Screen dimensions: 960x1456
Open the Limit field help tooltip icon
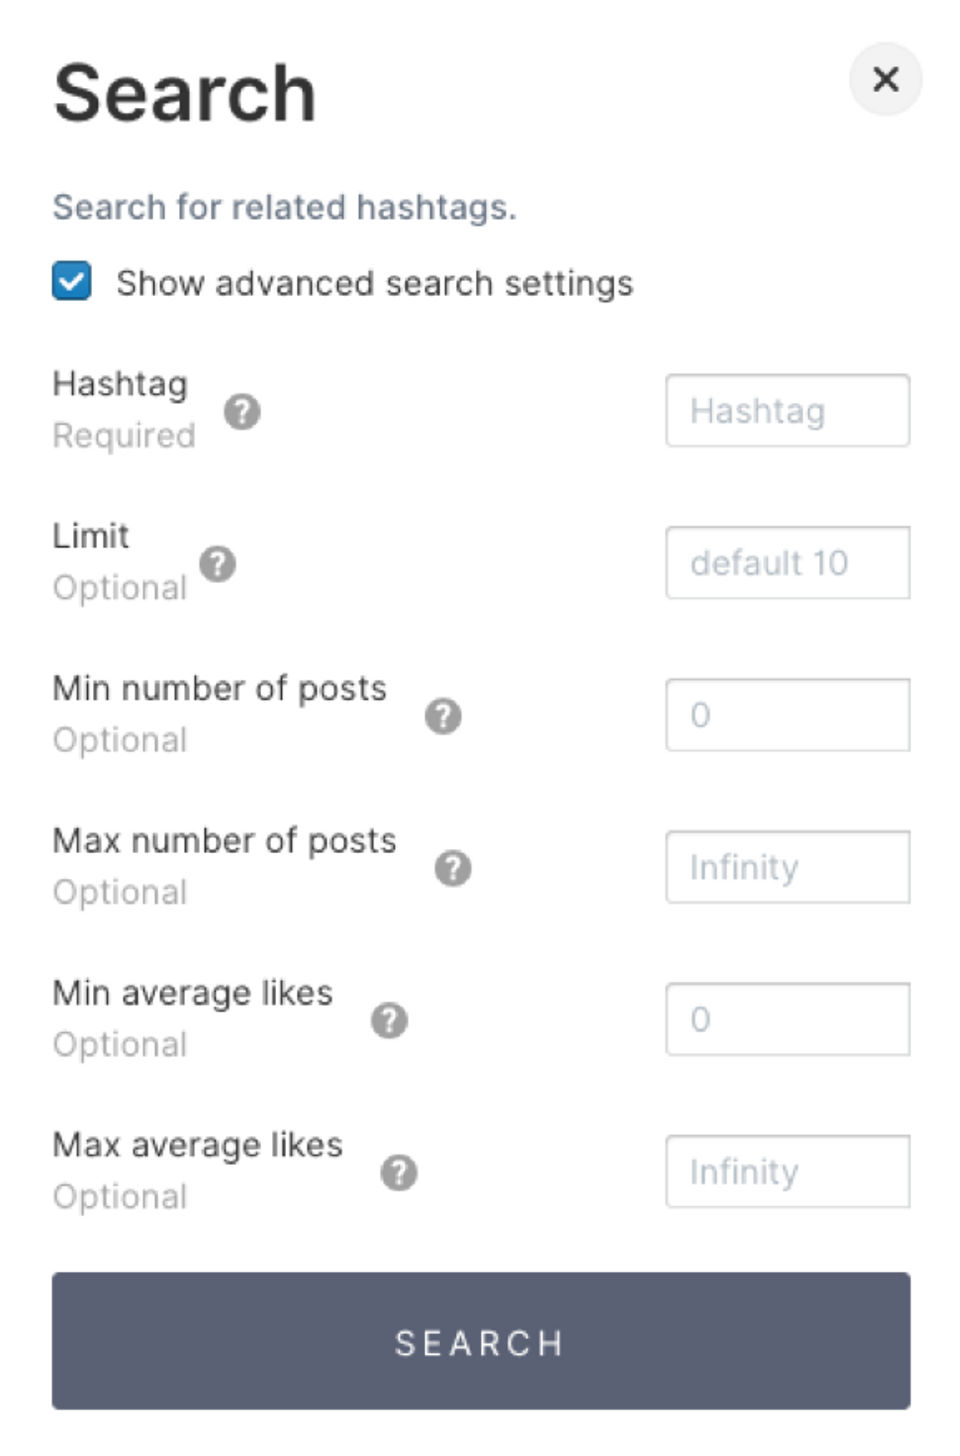point(218,564)
